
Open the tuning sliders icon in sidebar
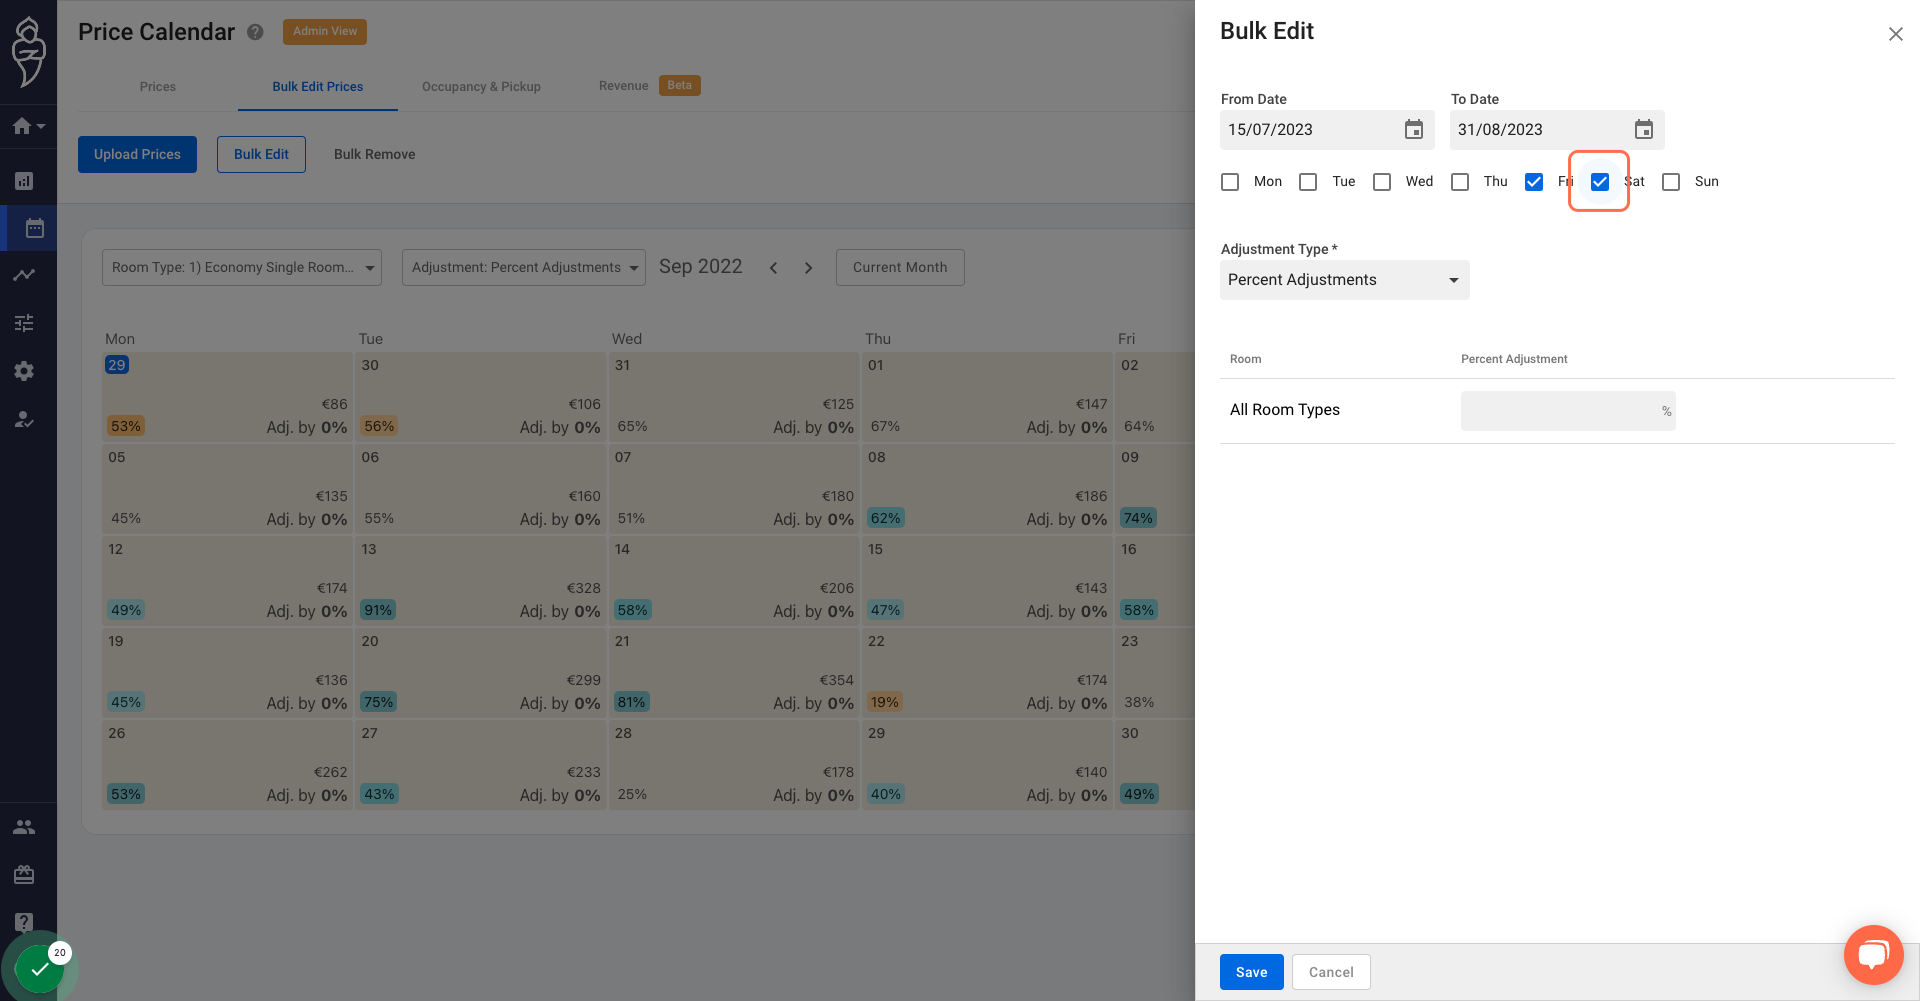[24, 323]
